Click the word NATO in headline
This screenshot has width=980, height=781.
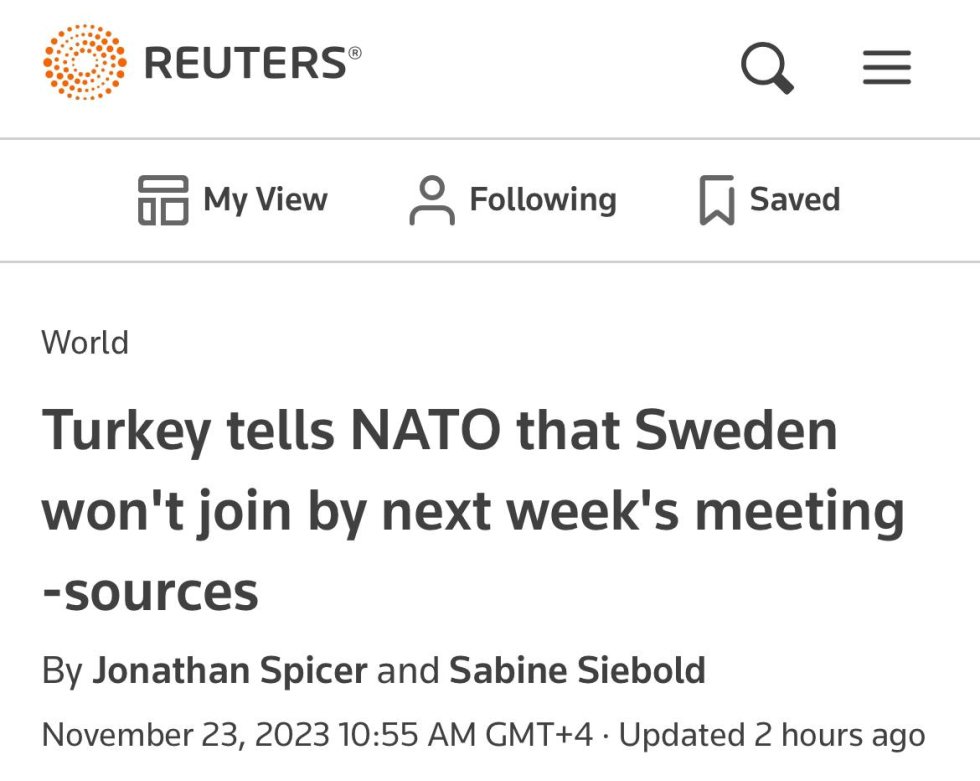pyautogui.click(x=426, y=430)
